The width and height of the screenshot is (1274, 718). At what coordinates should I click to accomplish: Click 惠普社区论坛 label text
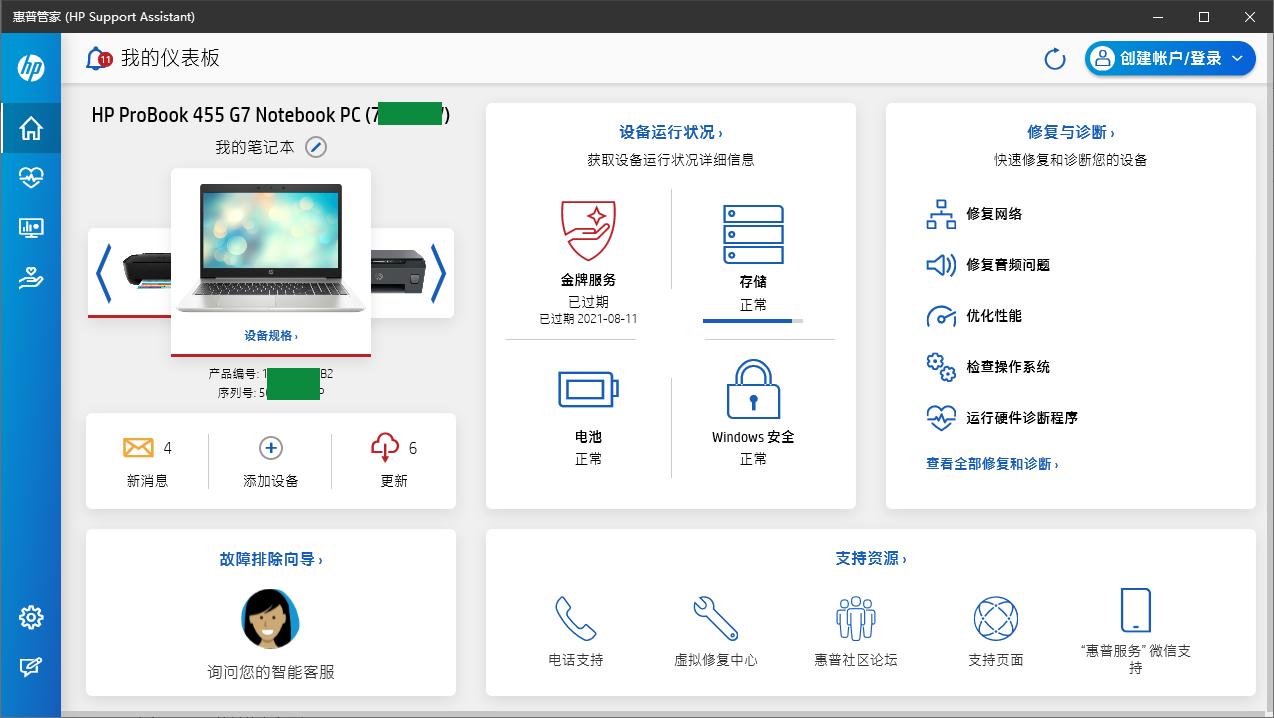tap(856, 660)
